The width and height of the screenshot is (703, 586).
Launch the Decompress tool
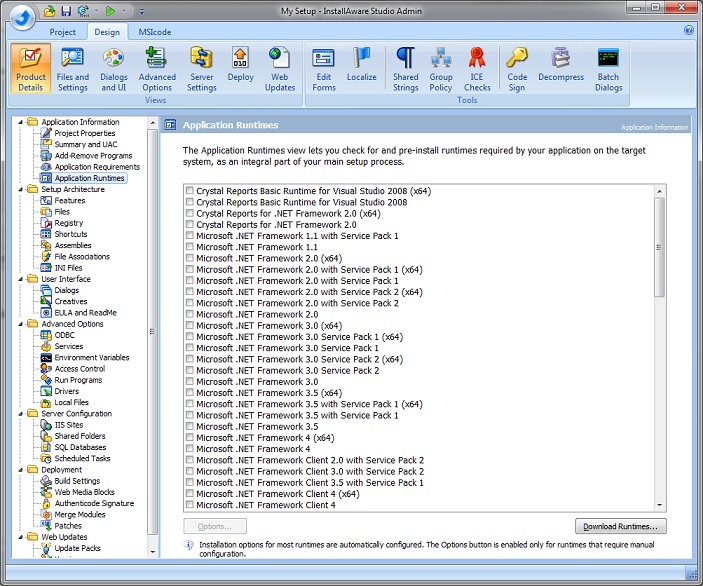[561, 65]
